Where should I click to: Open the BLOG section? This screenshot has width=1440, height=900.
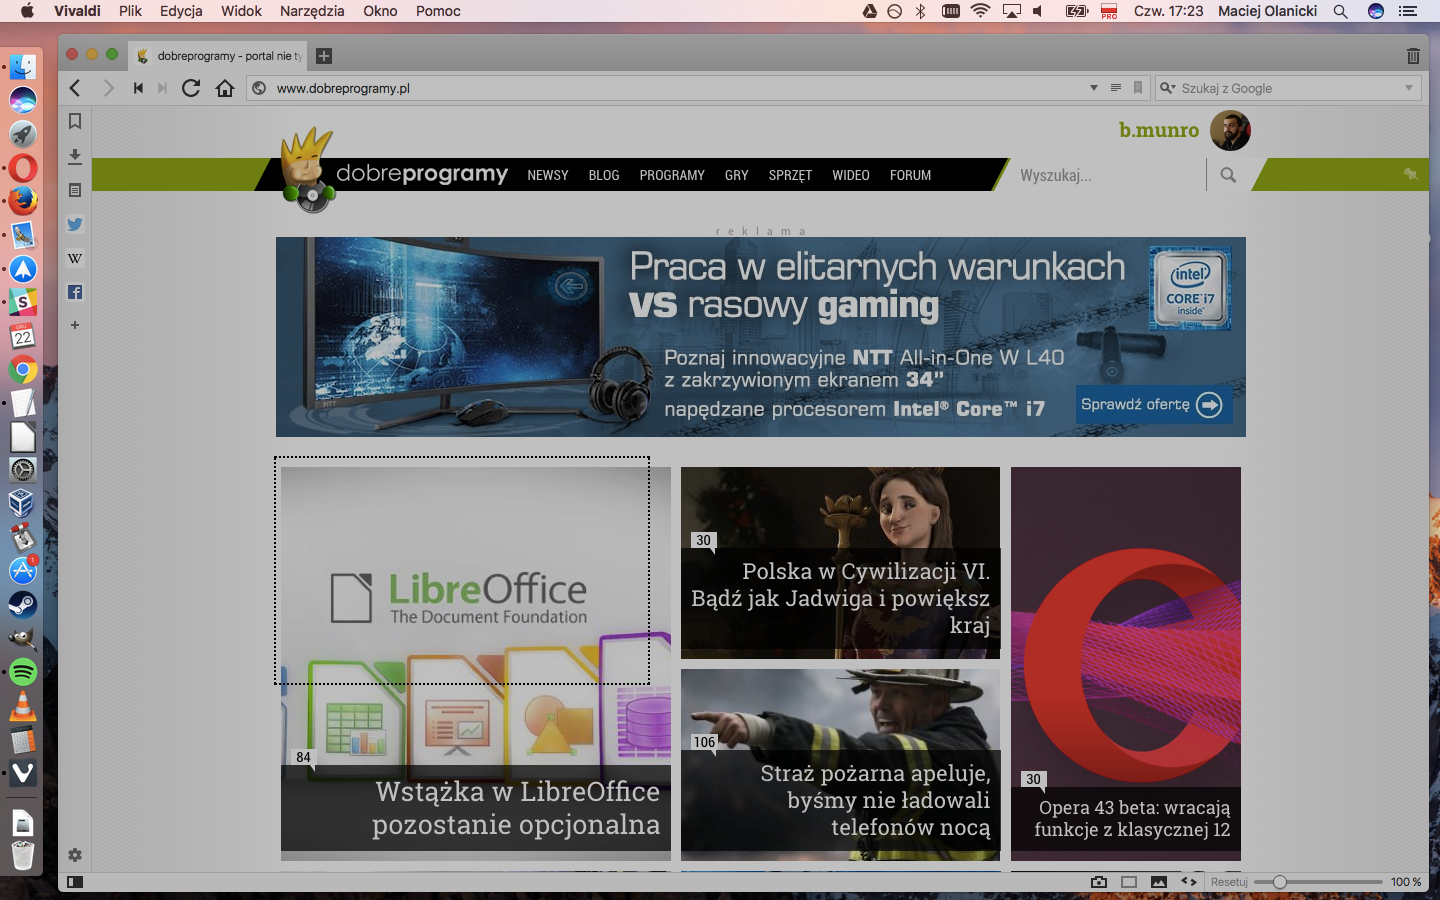[x=604, y=175]
